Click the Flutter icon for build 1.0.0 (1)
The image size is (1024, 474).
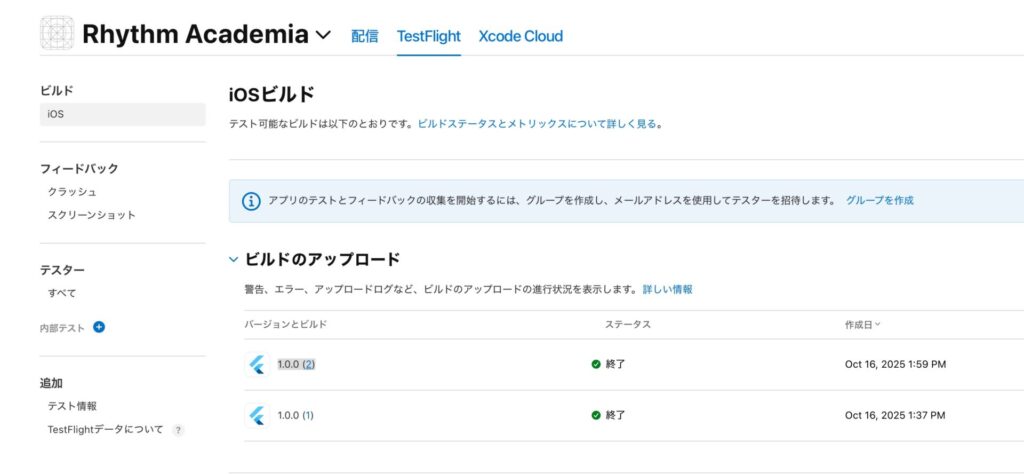257,415
